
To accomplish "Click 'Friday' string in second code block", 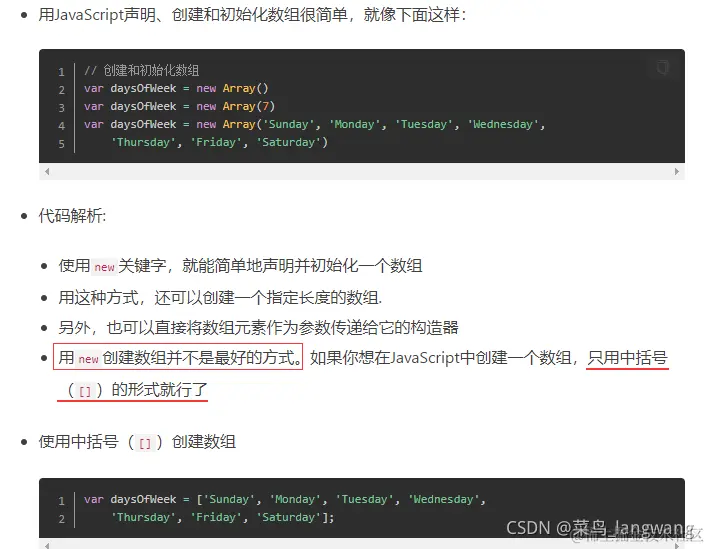I will pos(216,517).
